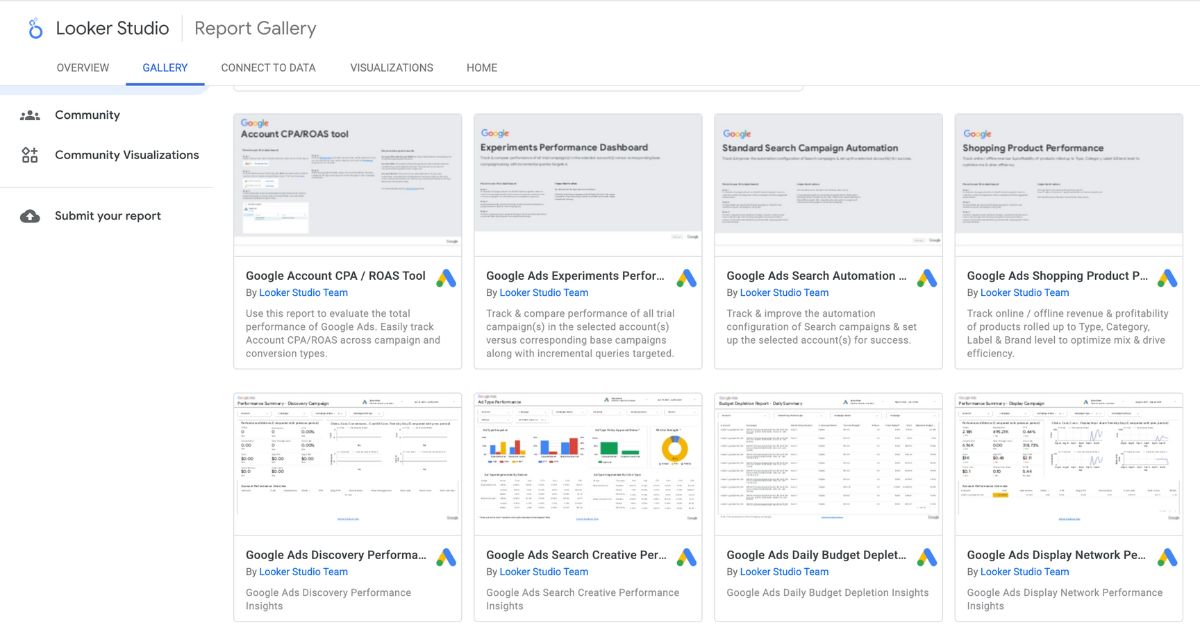The height and width of the screenshot is (630, 1200).
Task: Open Looker Studio Team link under Display Network report
Action: [1024, 572]
